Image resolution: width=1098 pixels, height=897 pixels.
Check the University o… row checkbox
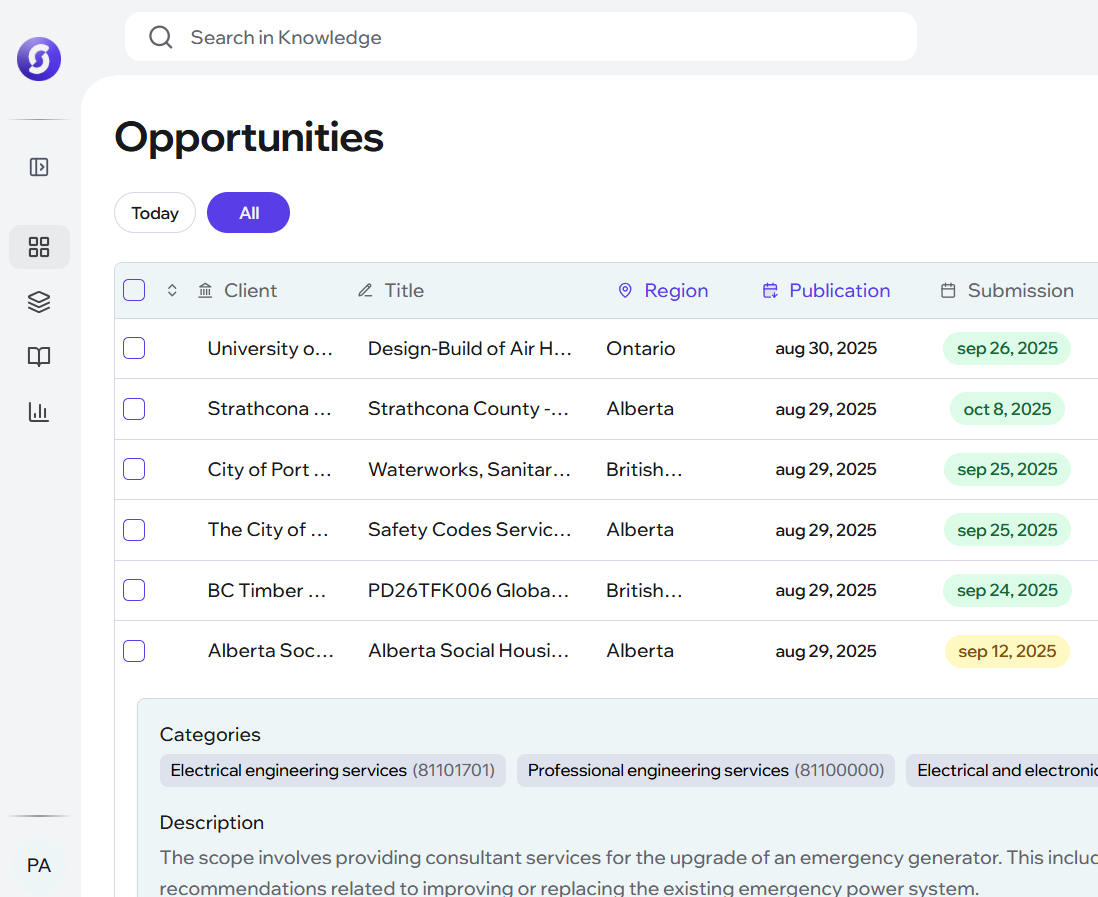coord(134,348)
